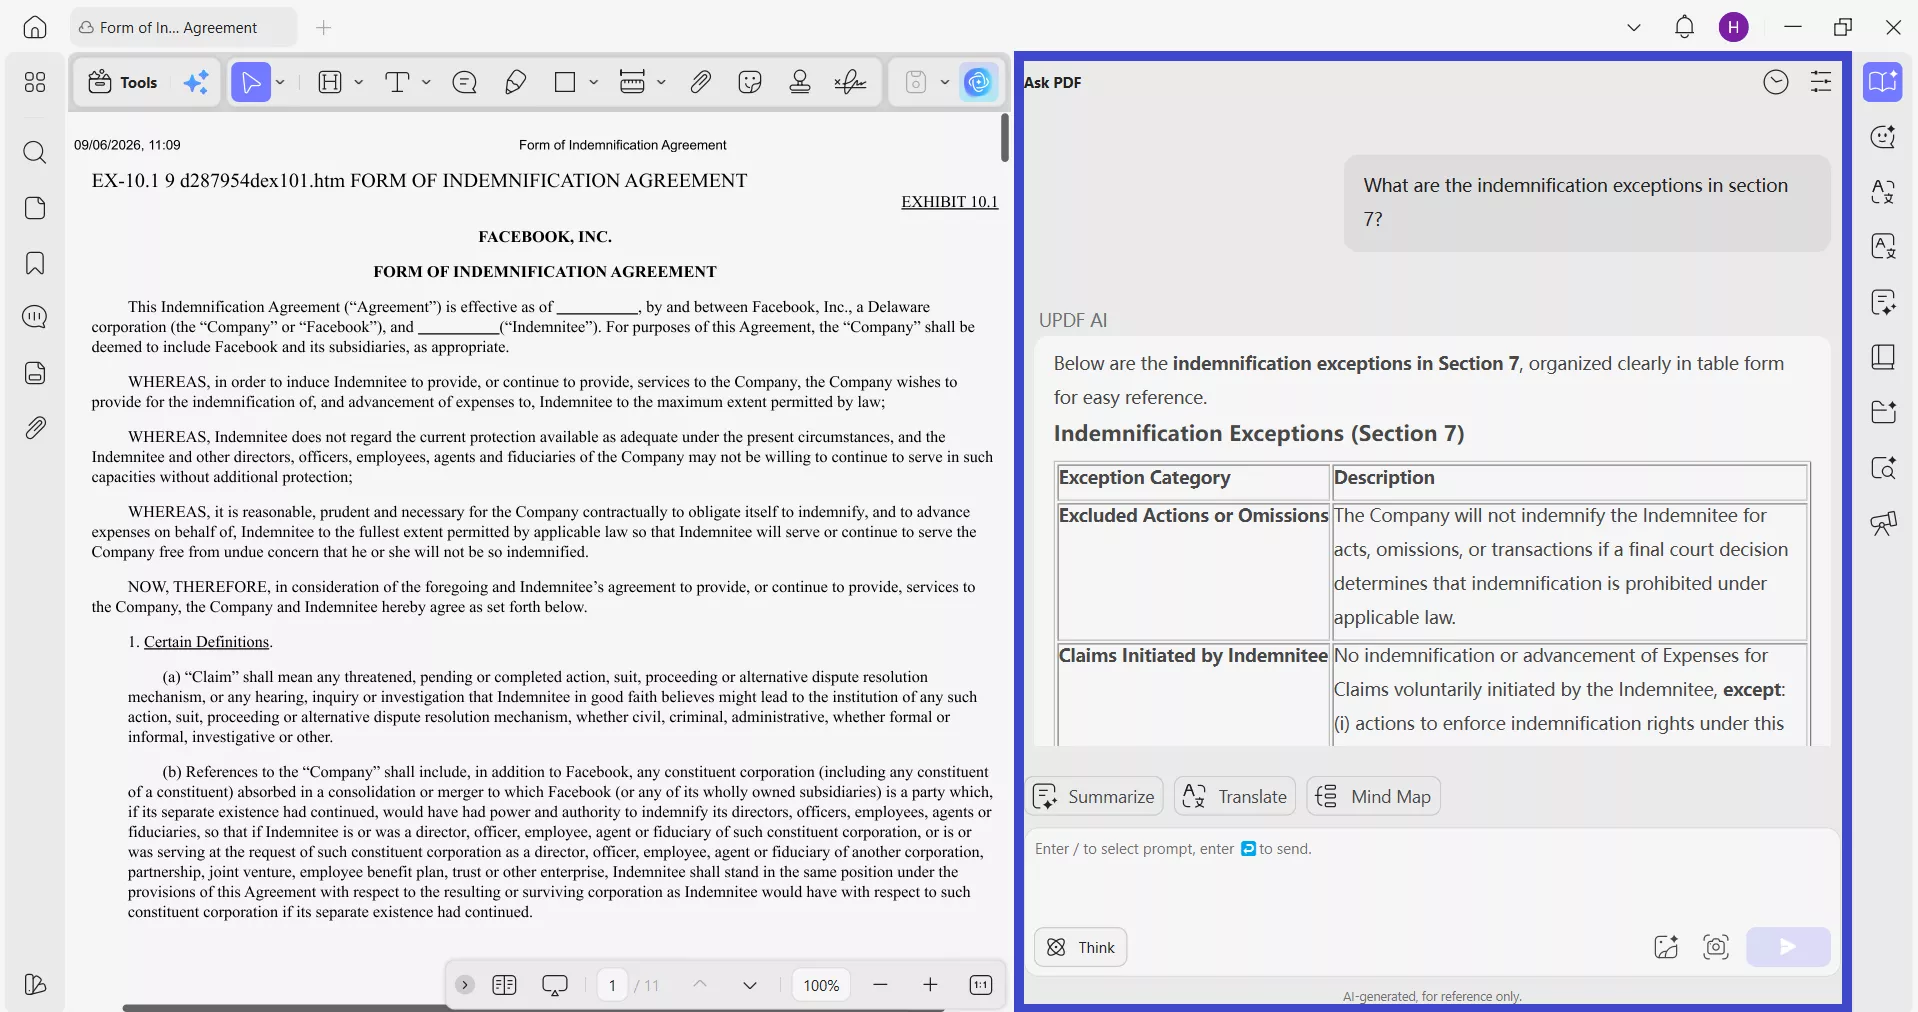This screenshot has height=1012, width=1918.
Task: Click the Translate button
Action: 1235,797
